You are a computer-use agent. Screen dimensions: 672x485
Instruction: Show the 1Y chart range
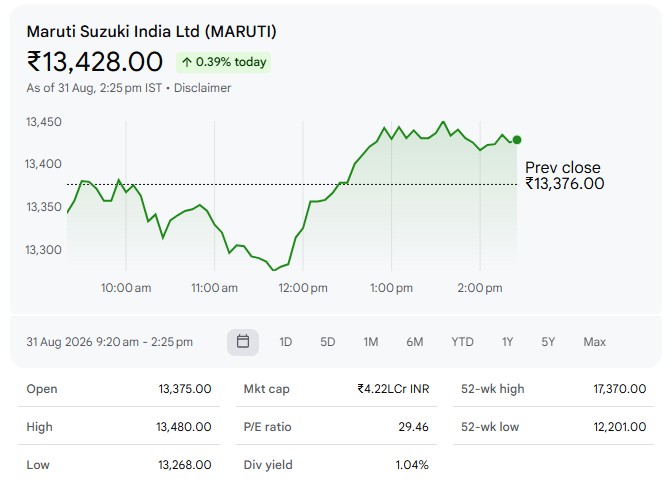pos(507,342)
